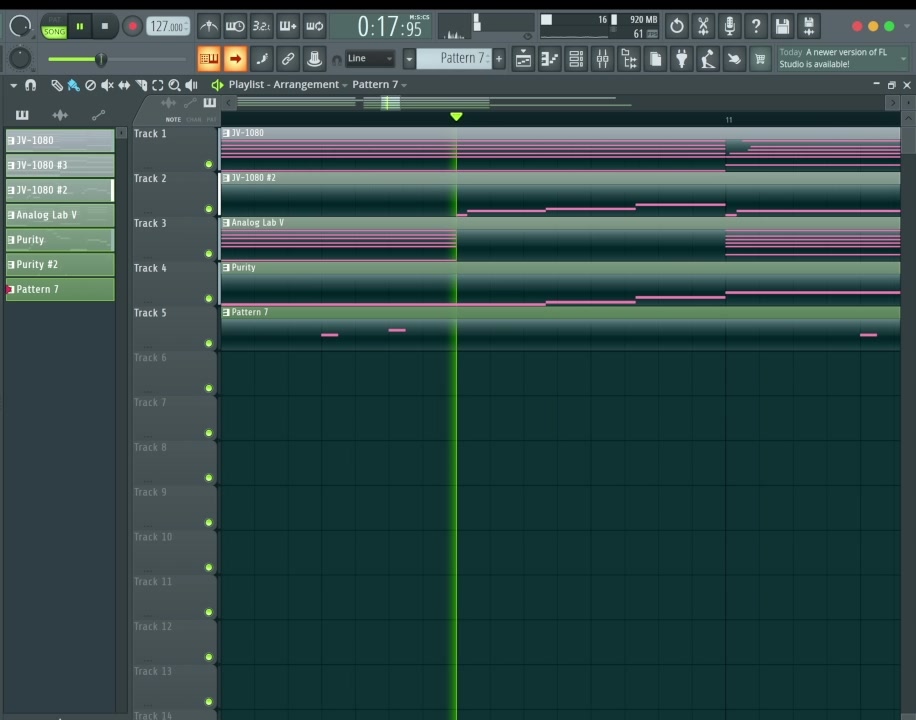The width and height of the screenshot is (916, 720).
Task: Save the project with the floppy icon
Action: click(782, 26)
